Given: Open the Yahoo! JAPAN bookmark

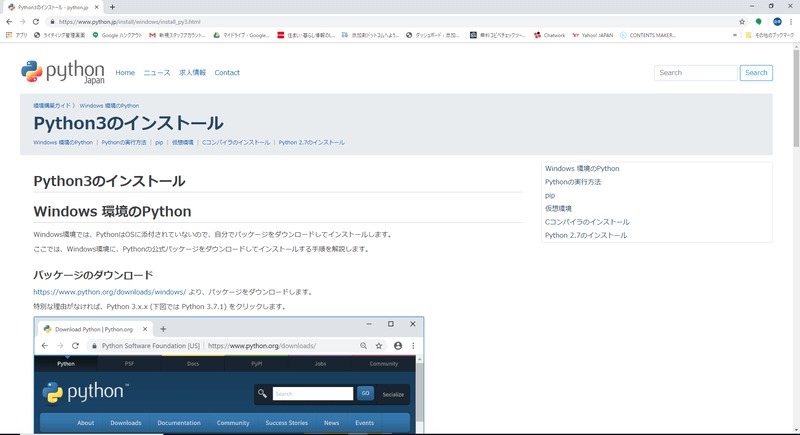Looking at the screenshot, I should [x=592, y=35].
